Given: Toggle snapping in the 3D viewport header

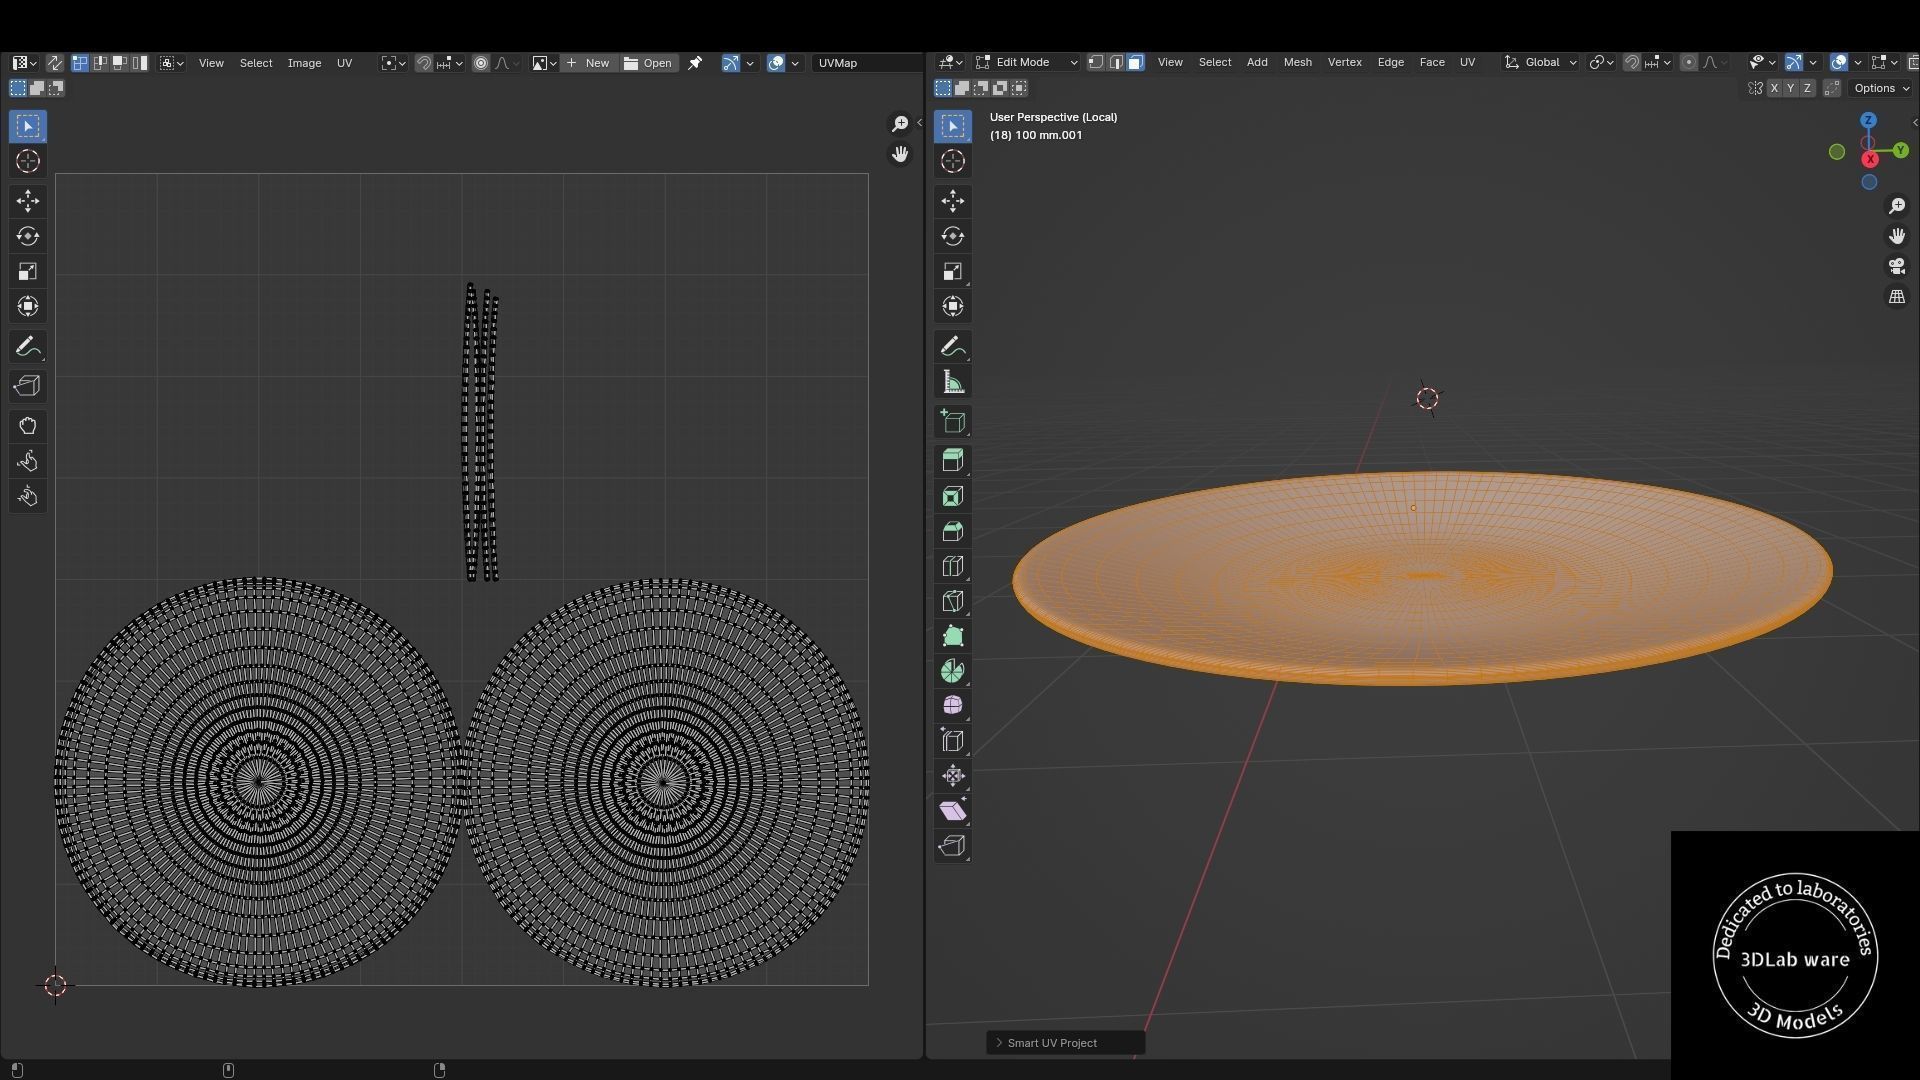Looking at the screenshot, I should pos(1632,62).
